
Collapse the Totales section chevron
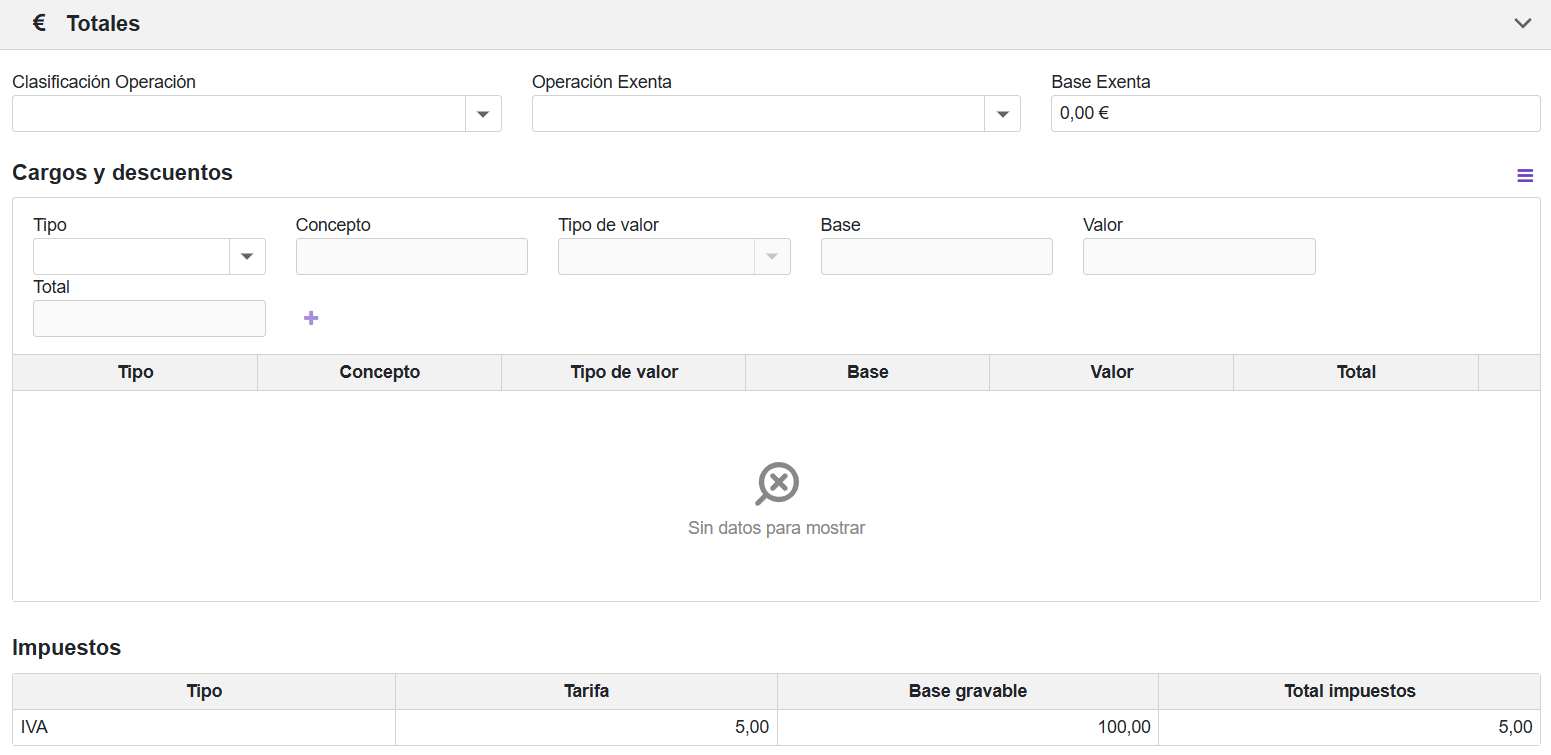(1522, 23)
